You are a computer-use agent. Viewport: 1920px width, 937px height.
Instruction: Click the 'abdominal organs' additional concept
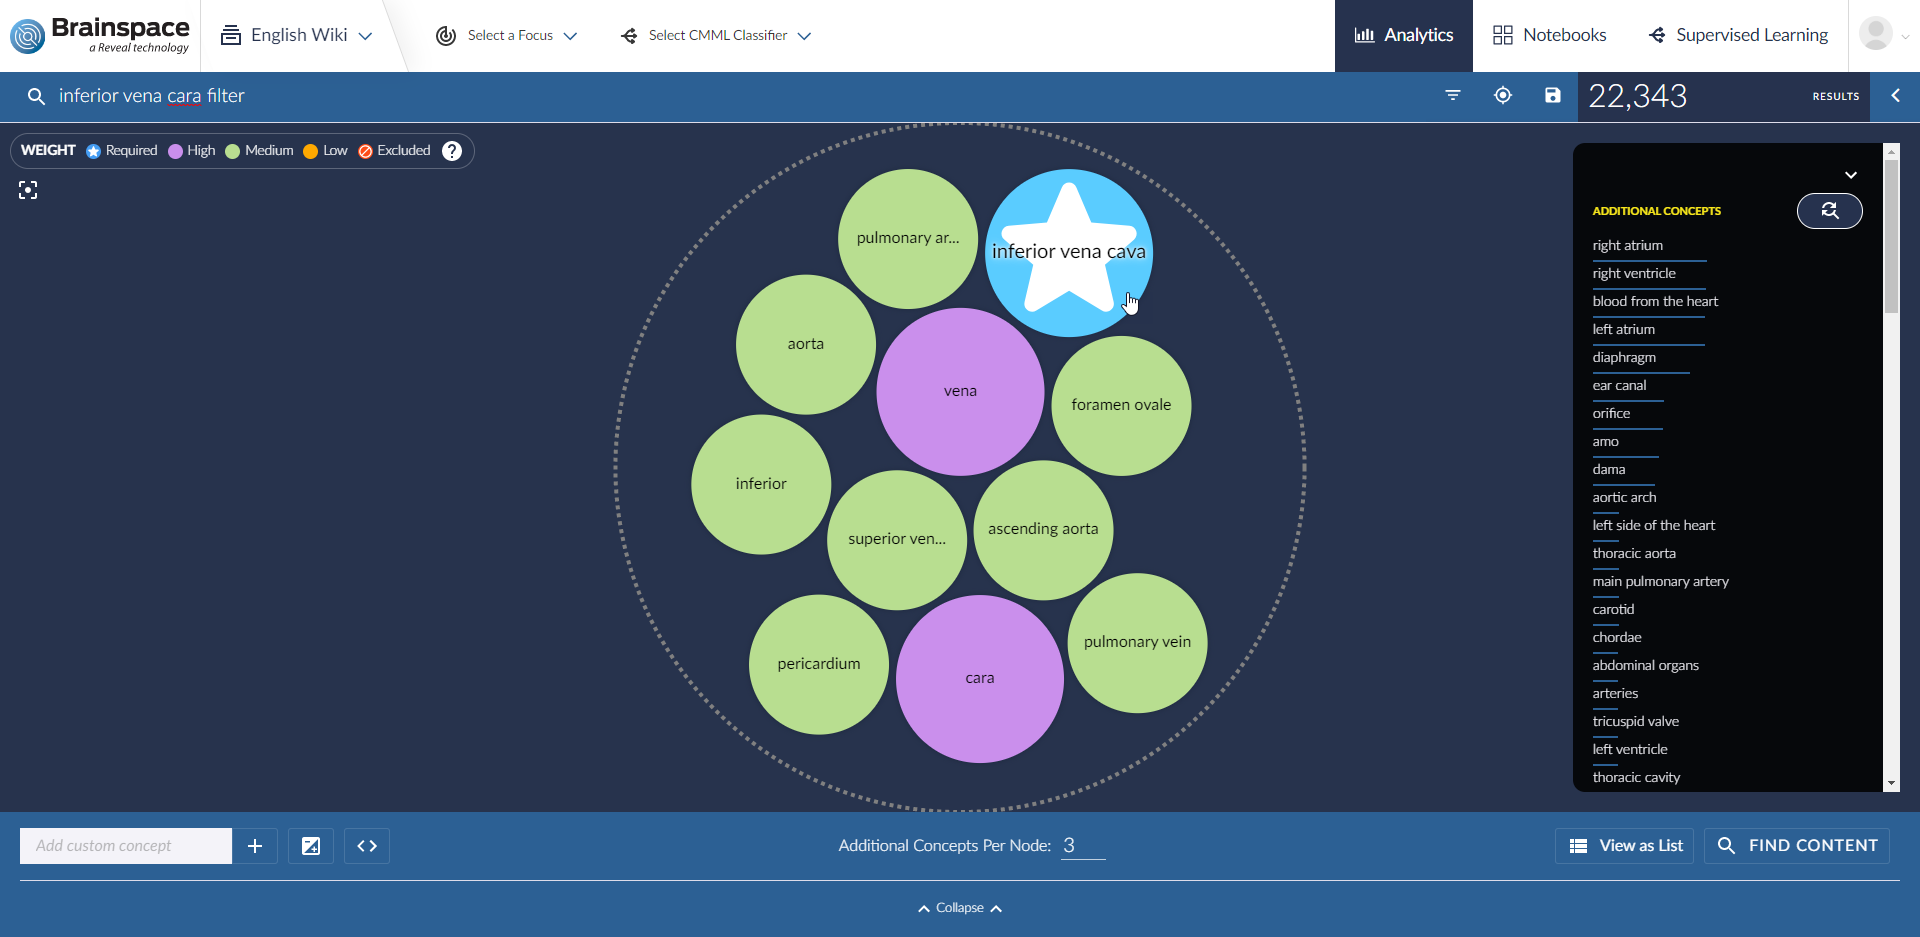[1645, 666]
